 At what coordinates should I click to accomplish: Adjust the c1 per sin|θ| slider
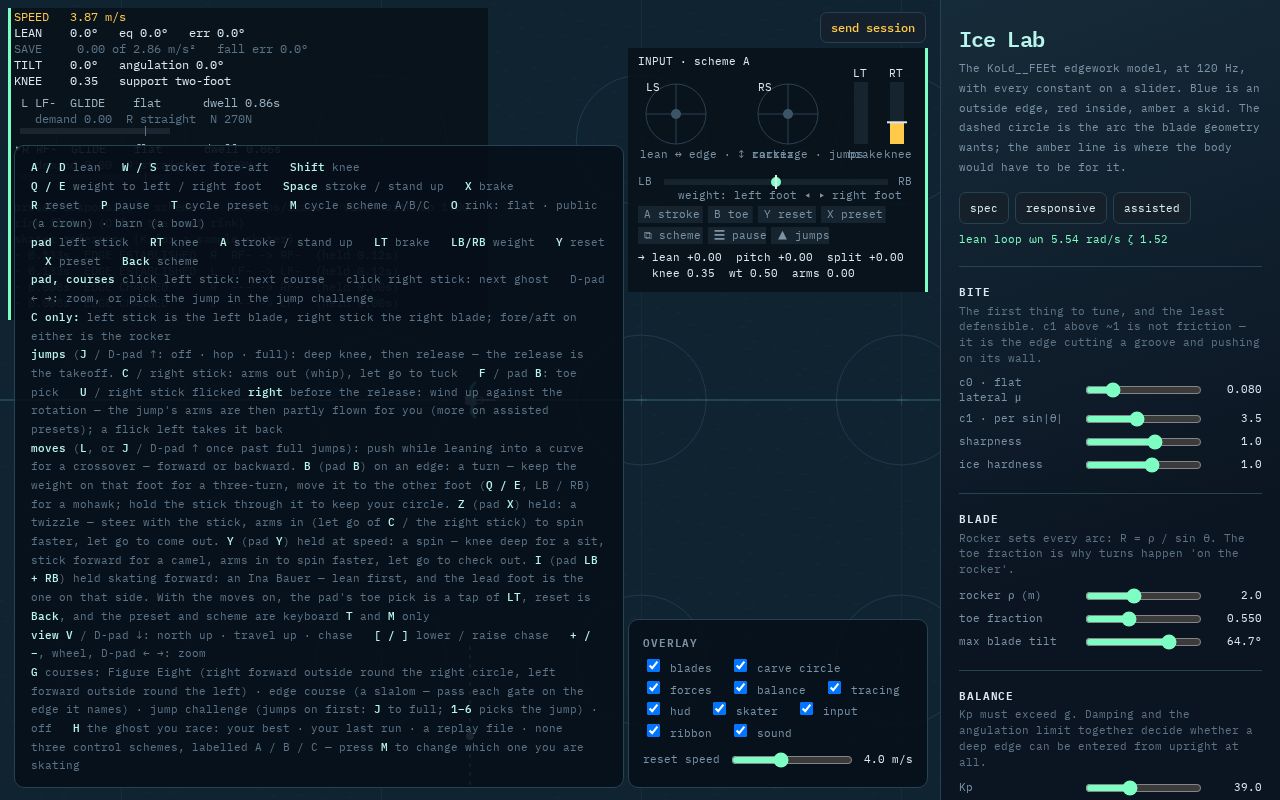coord(1143,419)
